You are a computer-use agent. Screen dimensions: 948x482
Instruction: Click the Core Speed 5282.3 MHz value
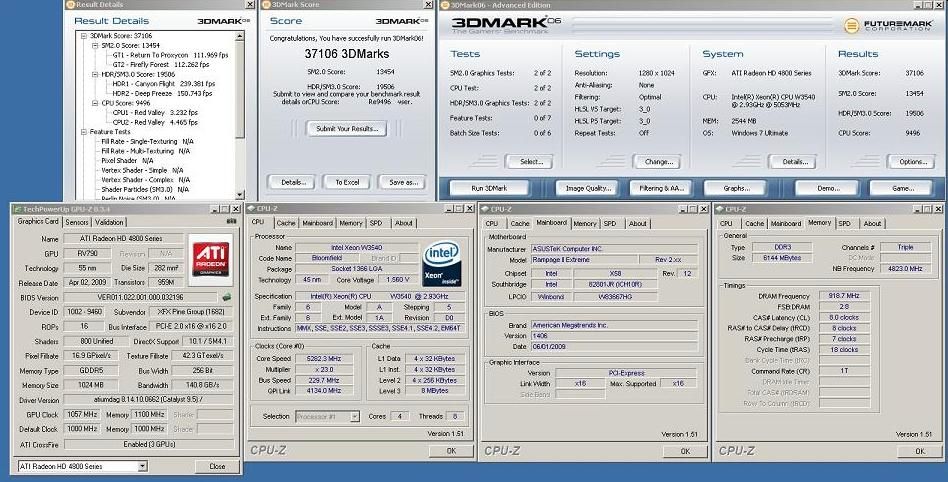pyautogui.click(x=324, y=359)
